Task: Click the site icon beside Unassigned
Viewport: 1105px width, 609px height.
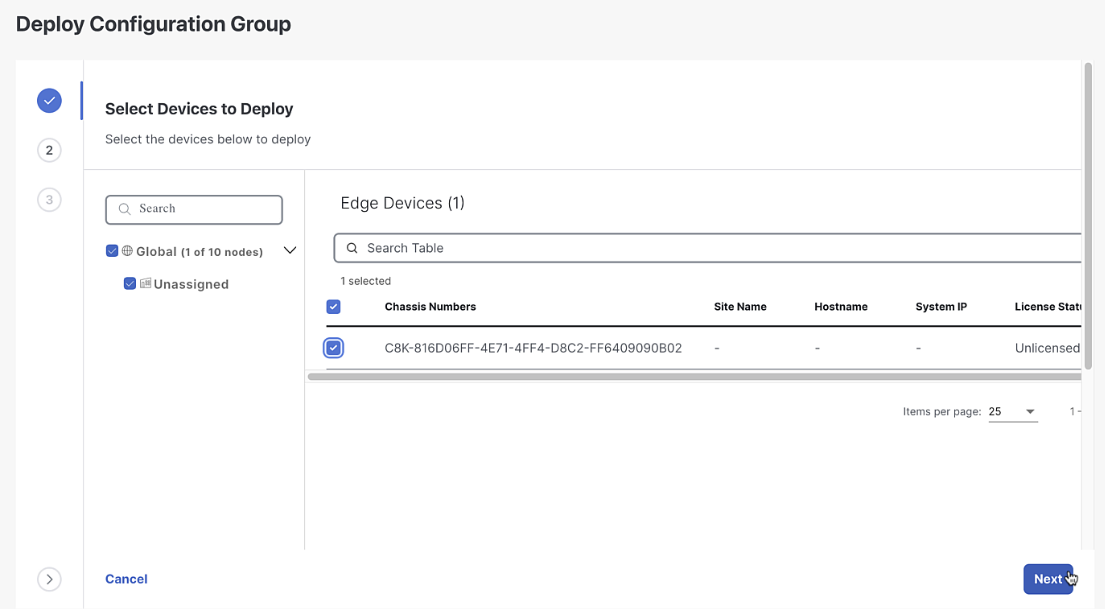Action: [x=145, y=283]
